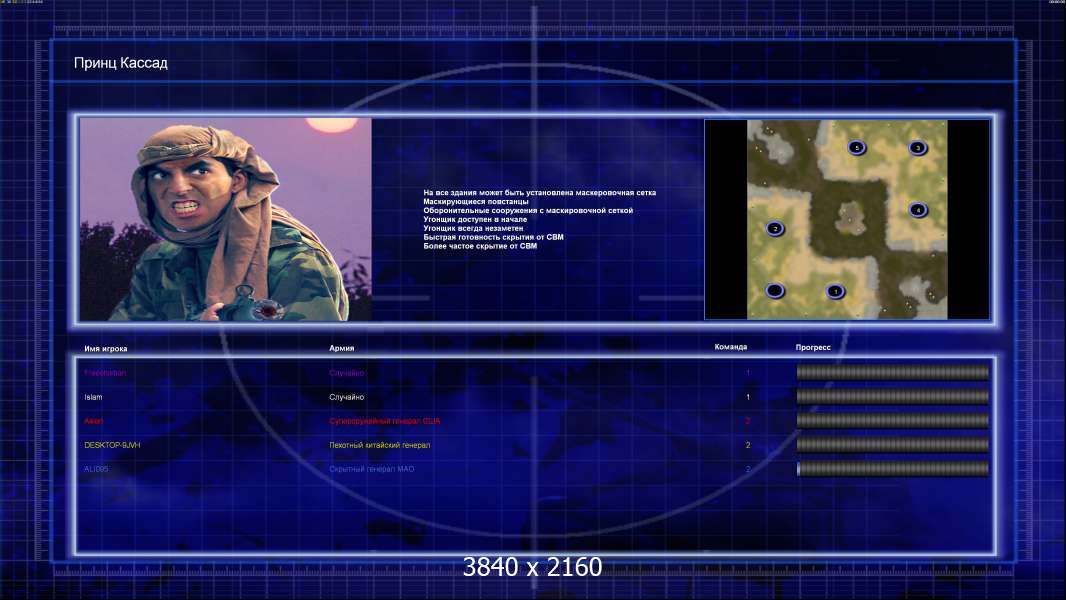1066x600 pixels.
Task: Click the Команда column header
Action: coord(731,347)
